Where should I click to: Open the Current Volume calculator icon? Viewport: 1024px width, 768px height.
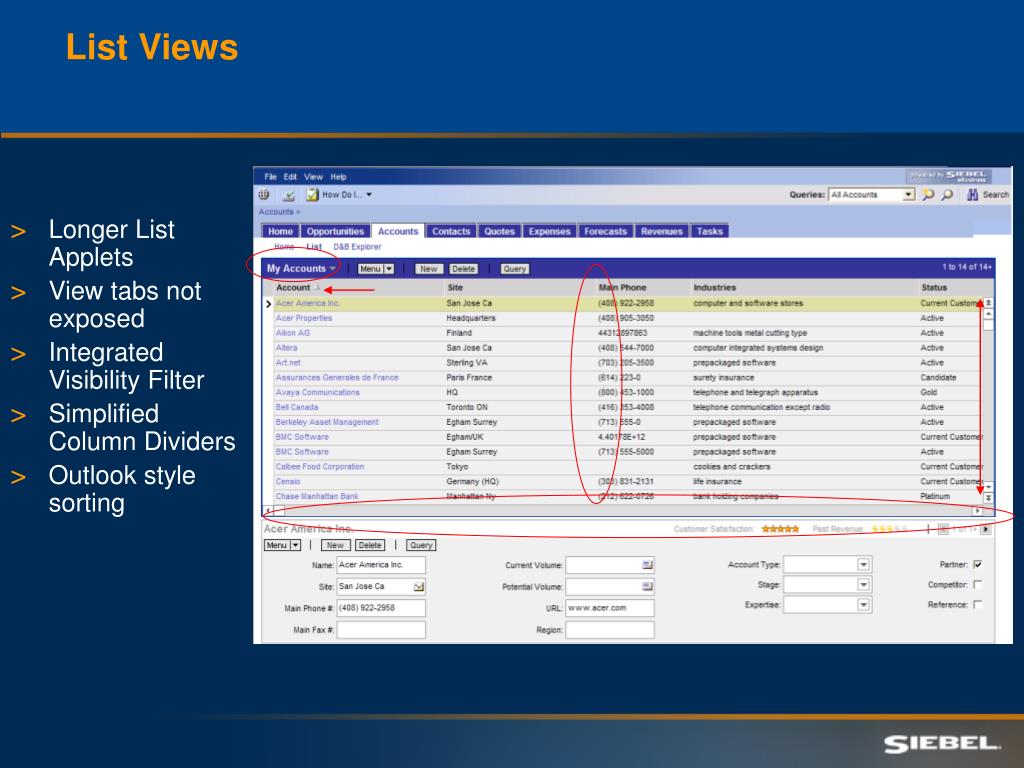coord(647,565)
